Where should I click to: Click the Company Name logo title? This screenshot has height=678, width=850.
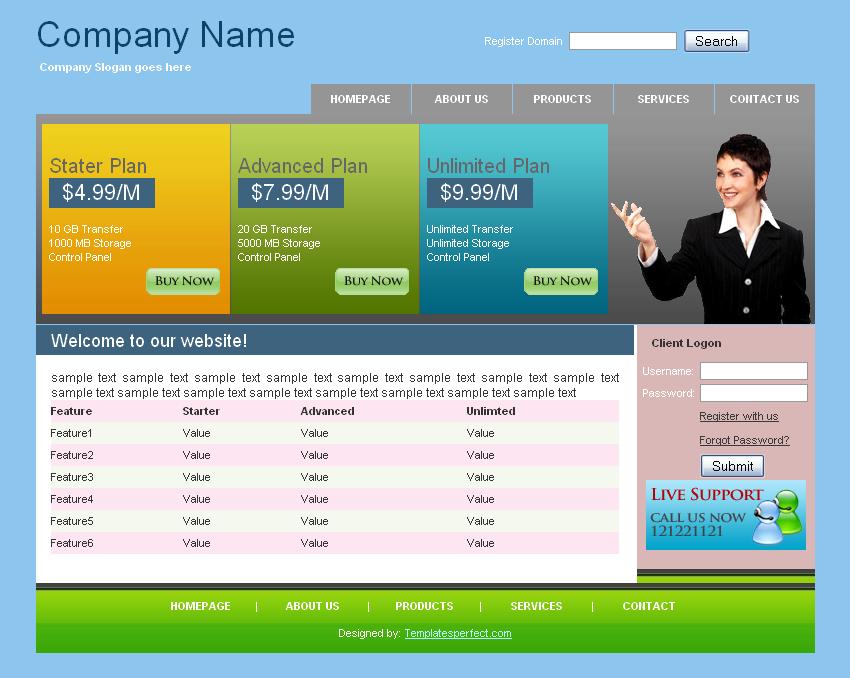(166, 35)
